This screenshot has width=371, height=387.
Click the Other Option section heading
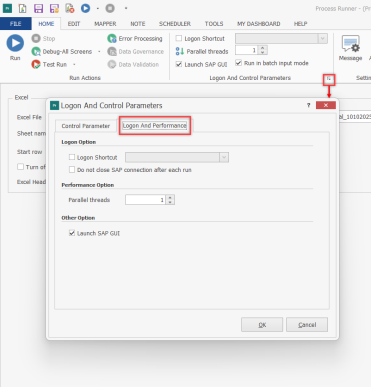(78, 218)
